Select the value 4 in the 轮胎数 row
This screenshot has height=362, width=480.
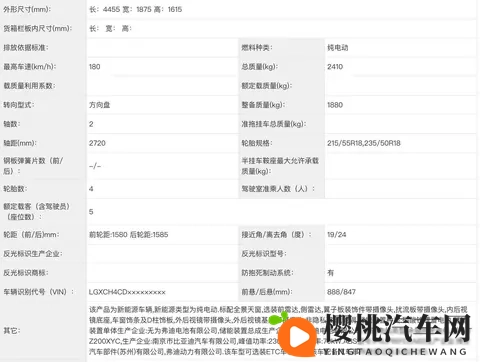click(x=91, y=189)
